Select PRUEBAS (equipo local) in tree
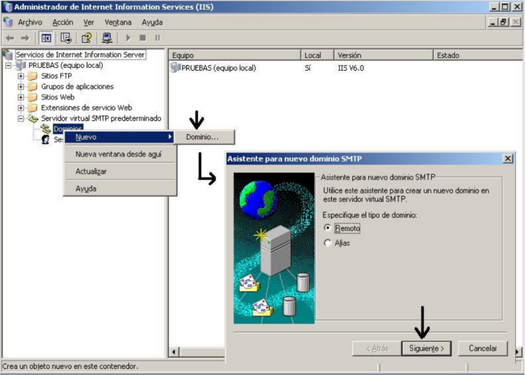Image resolution: width=525 pixels, height=375 pixels. [x=66, y=65]
